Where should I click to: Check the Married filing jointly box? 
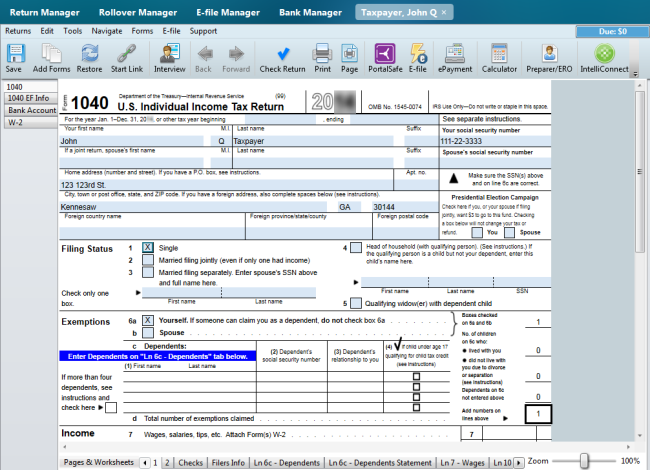pos(148,259)
